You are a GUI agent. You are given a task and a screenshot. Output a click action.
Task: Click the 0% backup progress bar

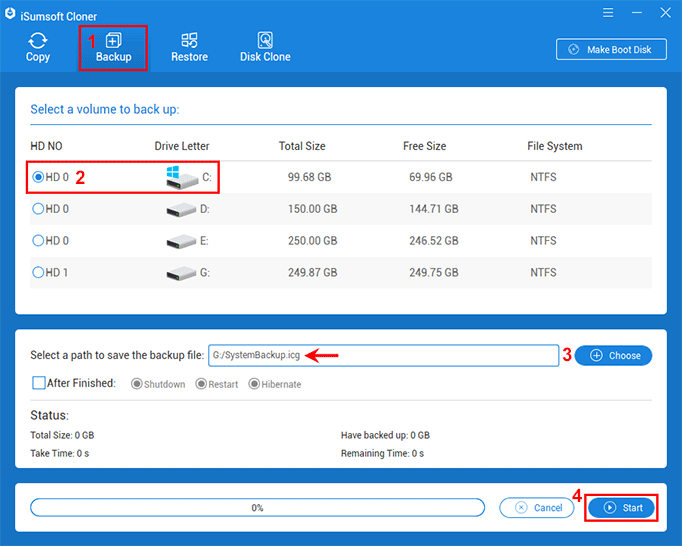point(257,508)
